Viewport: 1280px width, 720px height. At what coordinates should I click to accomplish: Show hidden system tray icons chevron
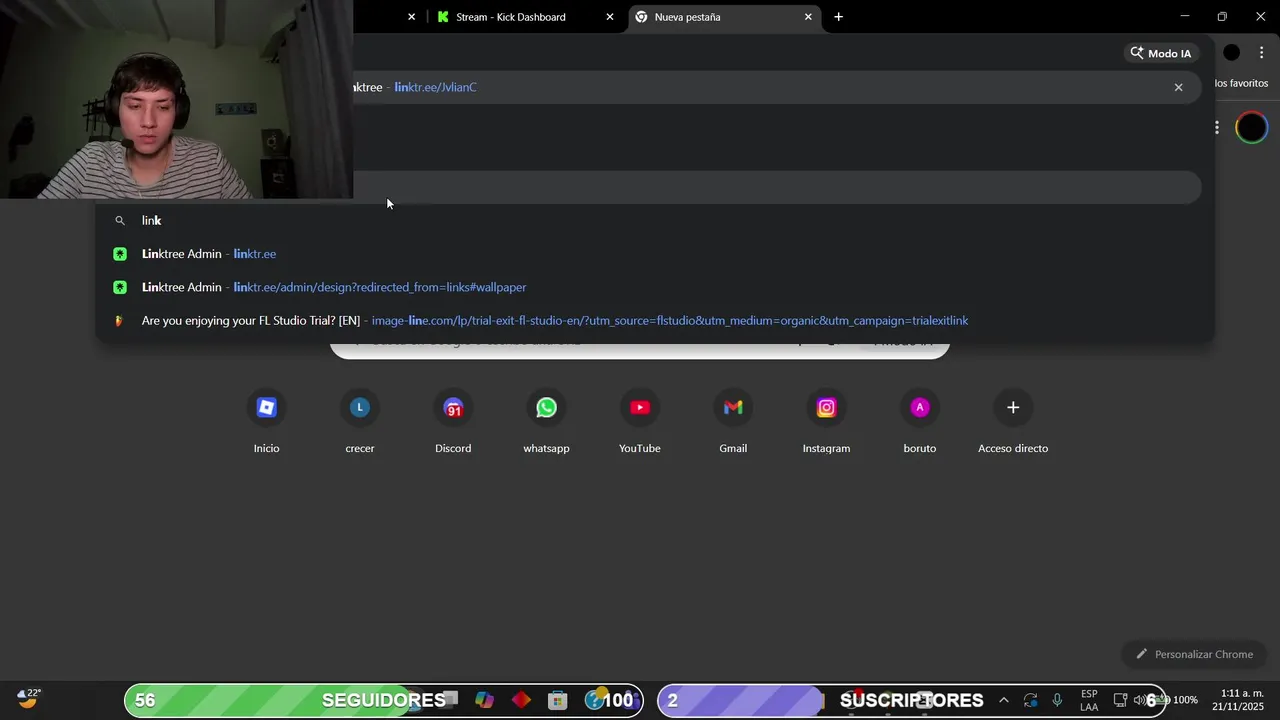pyautogui.click(x=1004, y=700)
